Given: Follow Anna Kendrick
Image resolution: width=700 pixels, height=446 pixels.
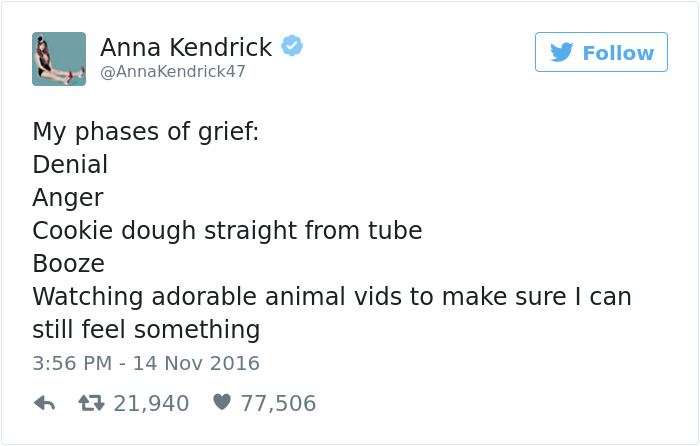Looking at the screenshot, I should tap(601, 52).
